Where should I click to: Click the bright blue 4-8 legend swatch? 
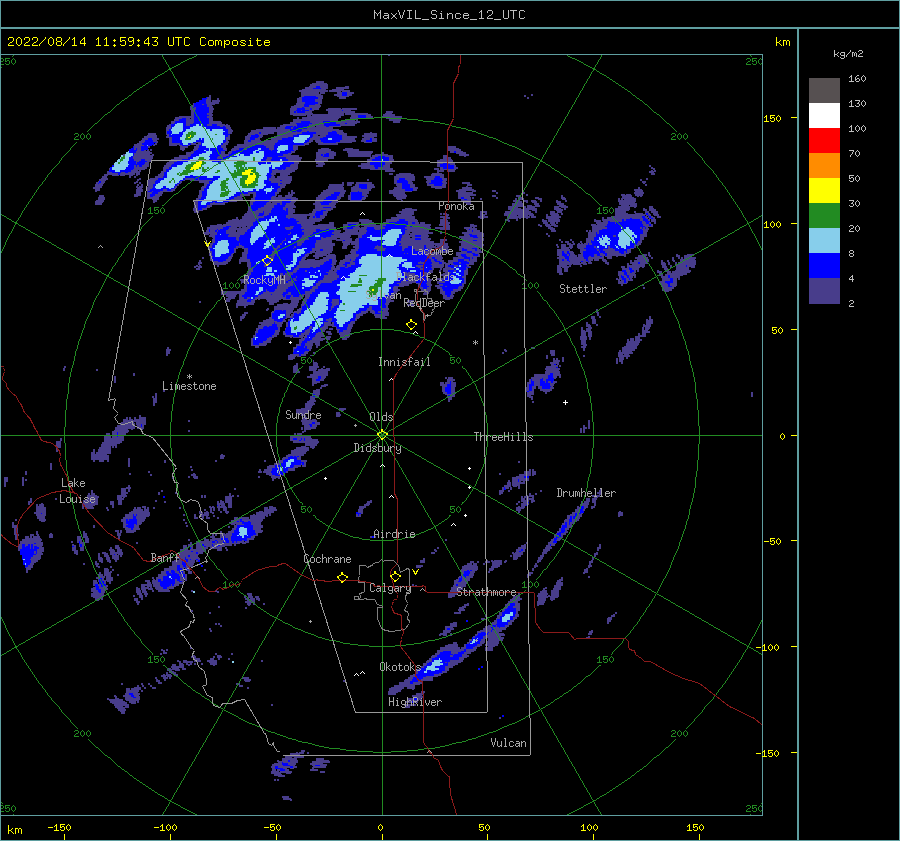[824, 265]
